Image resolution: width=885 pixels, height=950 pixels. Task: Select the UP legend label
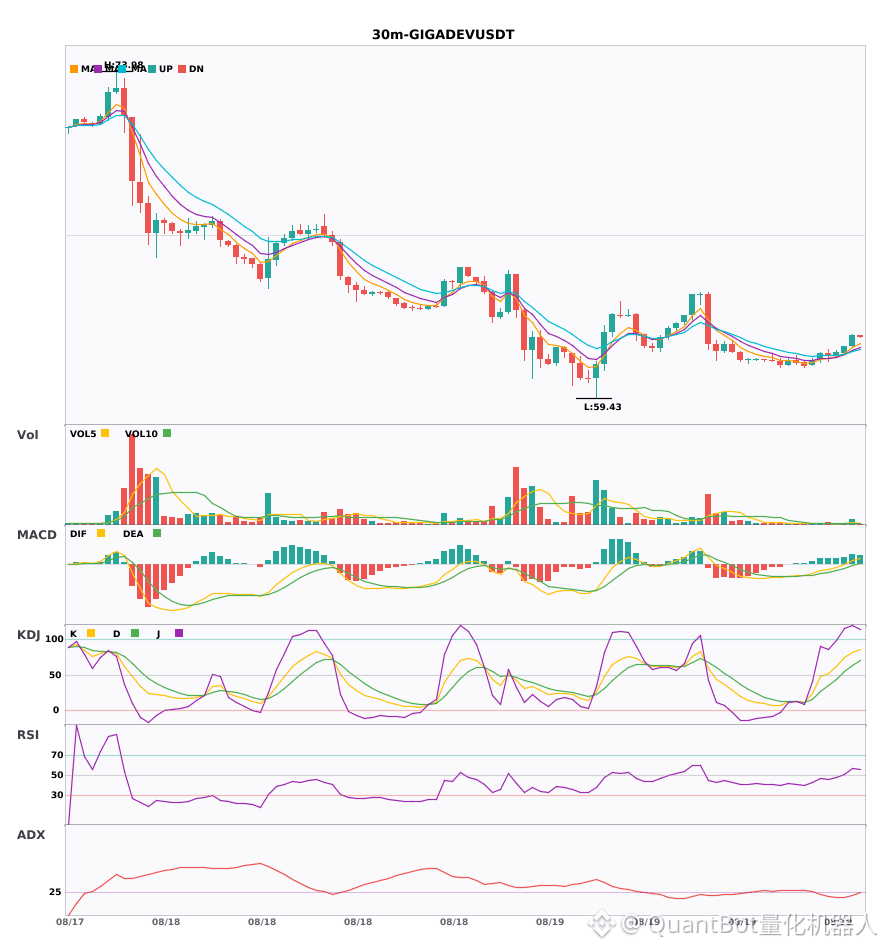pyautogui.click(x=166, y=69)
